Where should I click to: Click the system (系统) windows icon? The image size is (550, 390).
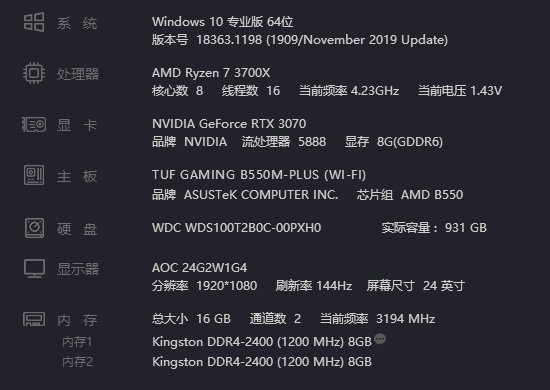point(34,22)
